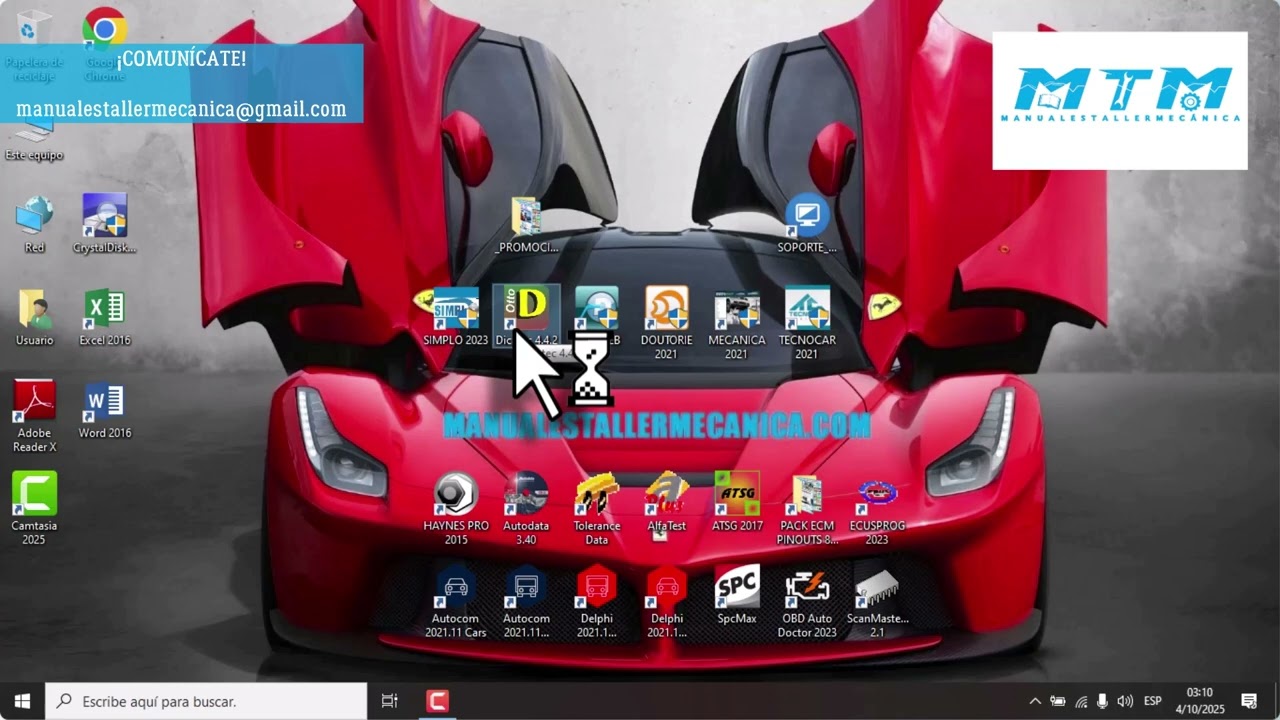
Task: Open Autocom 2021.11 Cars
Action: pos(456,602)
